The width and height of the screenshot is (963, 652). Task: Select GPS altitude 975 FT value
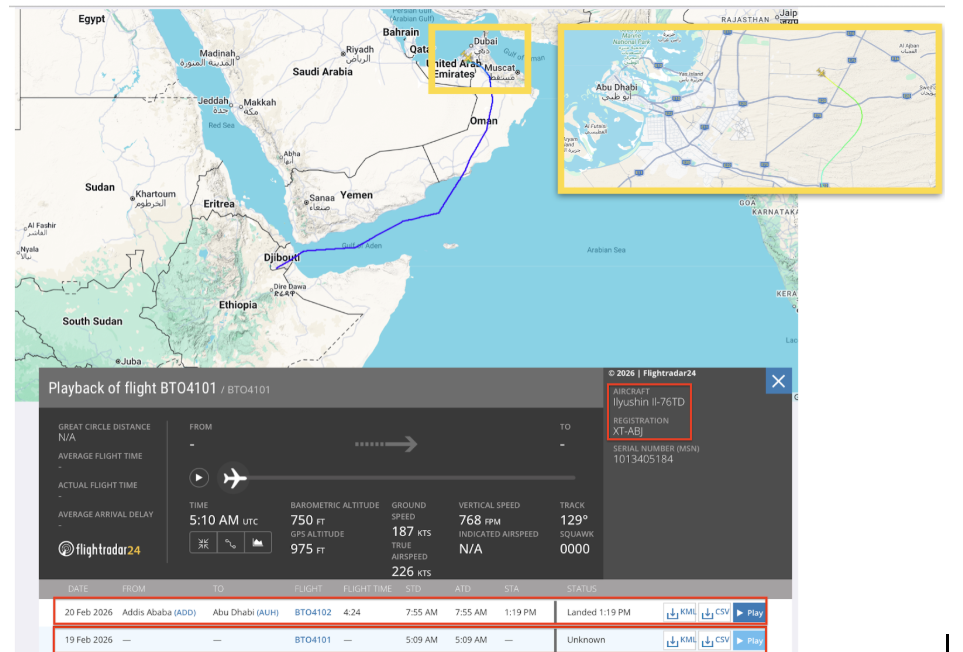pyautogui.click(x=308, y=549)
